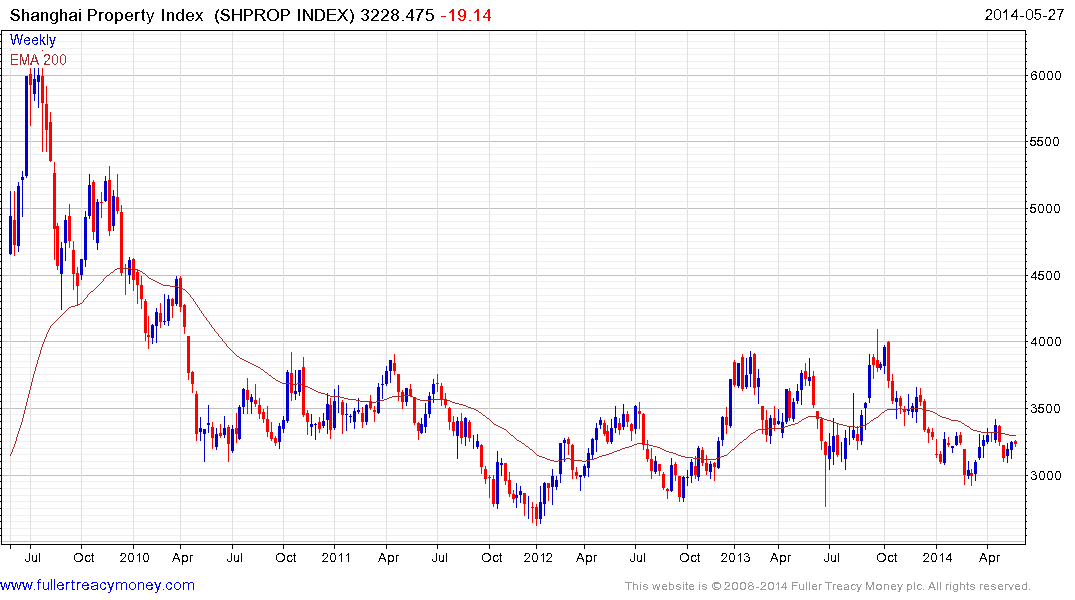The width and height of the screenshot is (1075, 600).
Task: Click the 2014-05-27 date stamp
Action: click(x=1024, y=15)
